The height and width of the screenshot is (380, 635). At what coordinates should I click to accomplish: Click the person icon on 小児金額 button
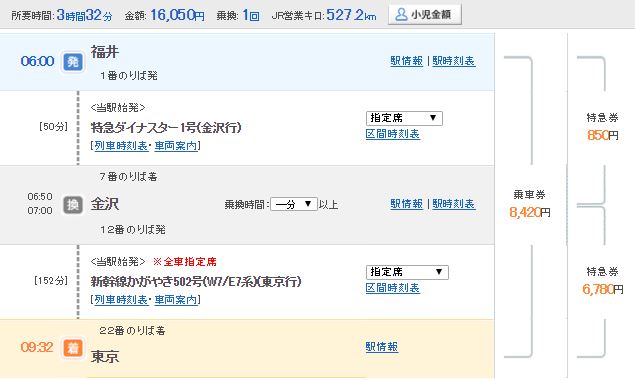pos(401,15)
